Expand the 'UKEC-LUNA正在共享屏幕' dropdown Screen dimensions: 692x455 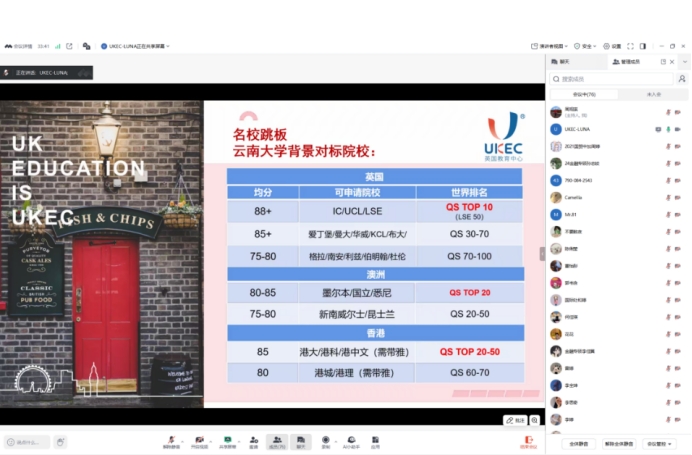click(136, 46)
